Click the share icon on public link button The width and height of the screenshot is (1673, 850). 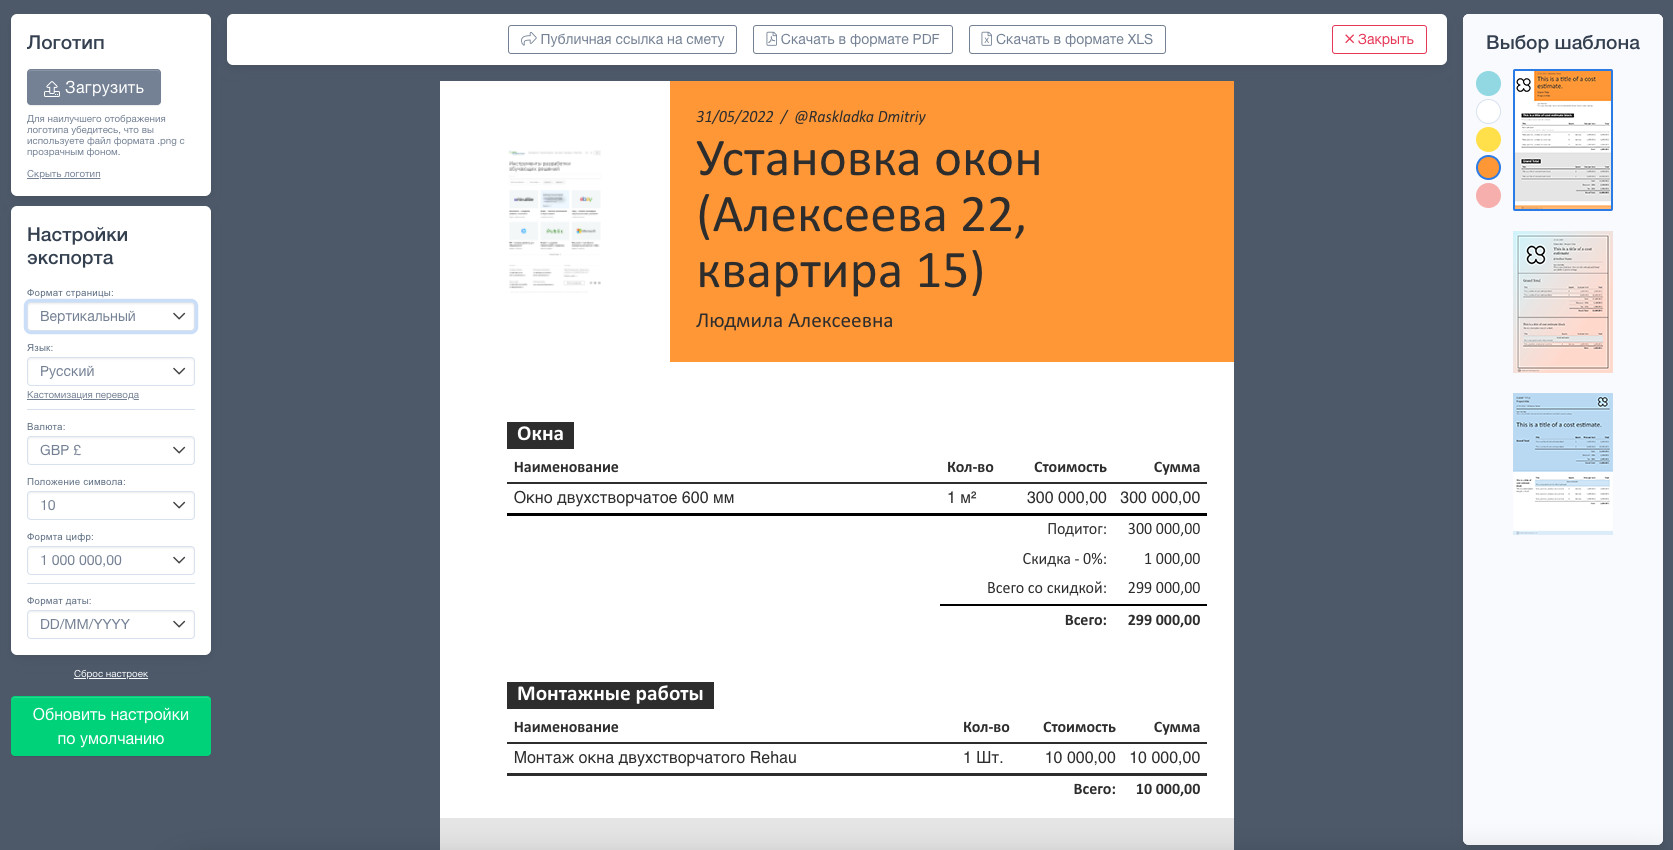point(529,39)
